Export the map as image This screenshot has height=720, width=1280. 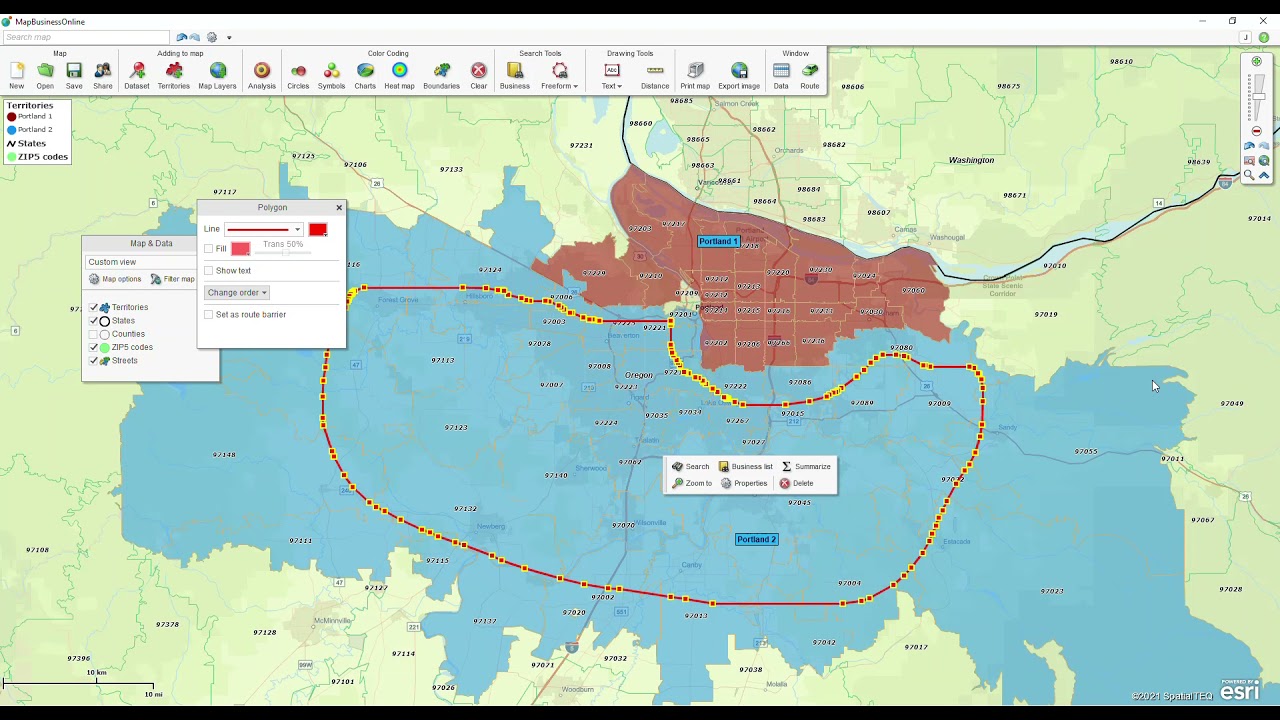click(x=739, y=75)
